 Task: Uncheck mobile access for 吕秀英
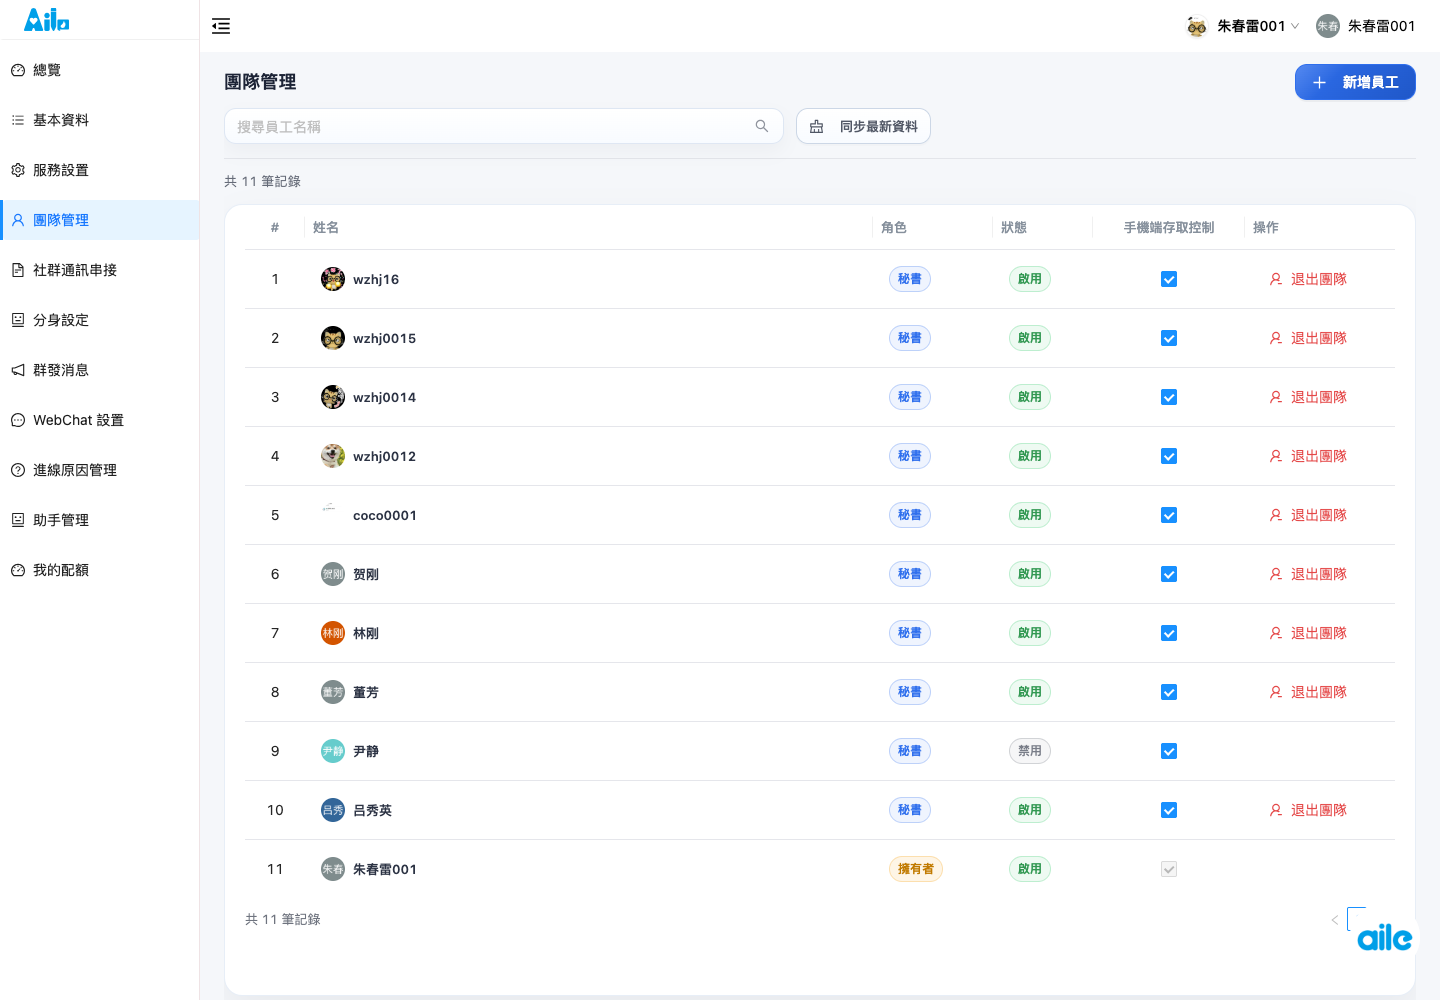pos(1169,810)
